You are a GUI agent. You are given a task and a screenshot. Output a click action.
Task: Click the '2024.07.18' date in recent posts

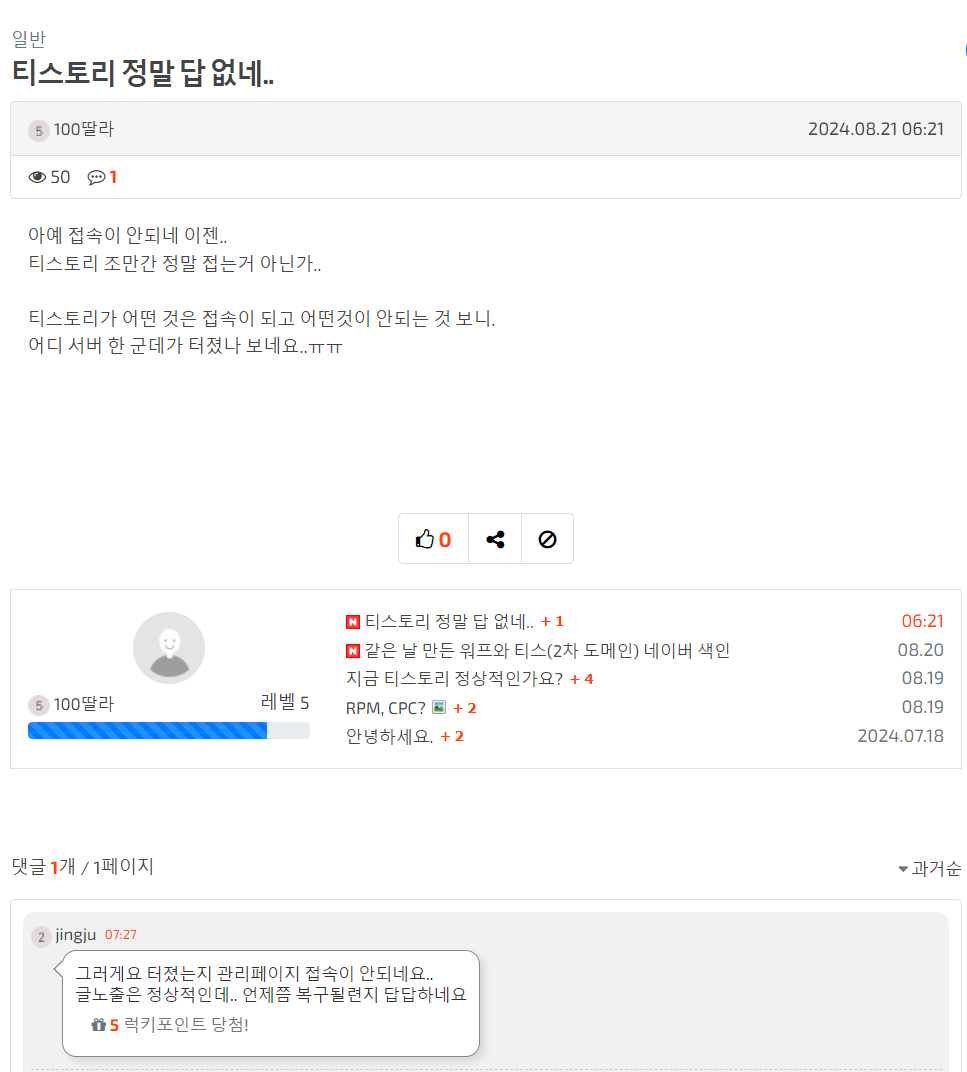click(x=900, y=736)
